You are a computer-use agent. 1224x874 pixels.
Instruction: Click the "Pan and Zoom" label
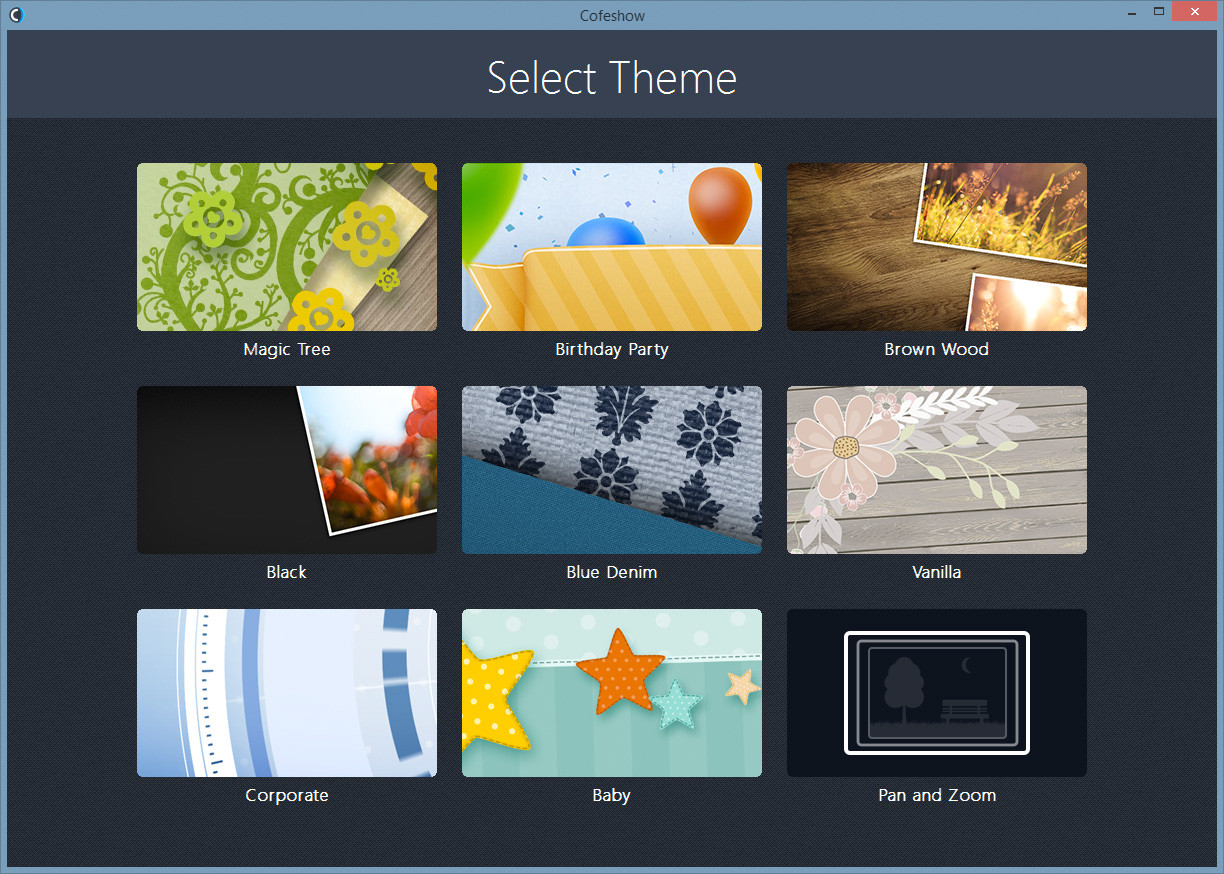pyautogui.click(x=937, y=796)
